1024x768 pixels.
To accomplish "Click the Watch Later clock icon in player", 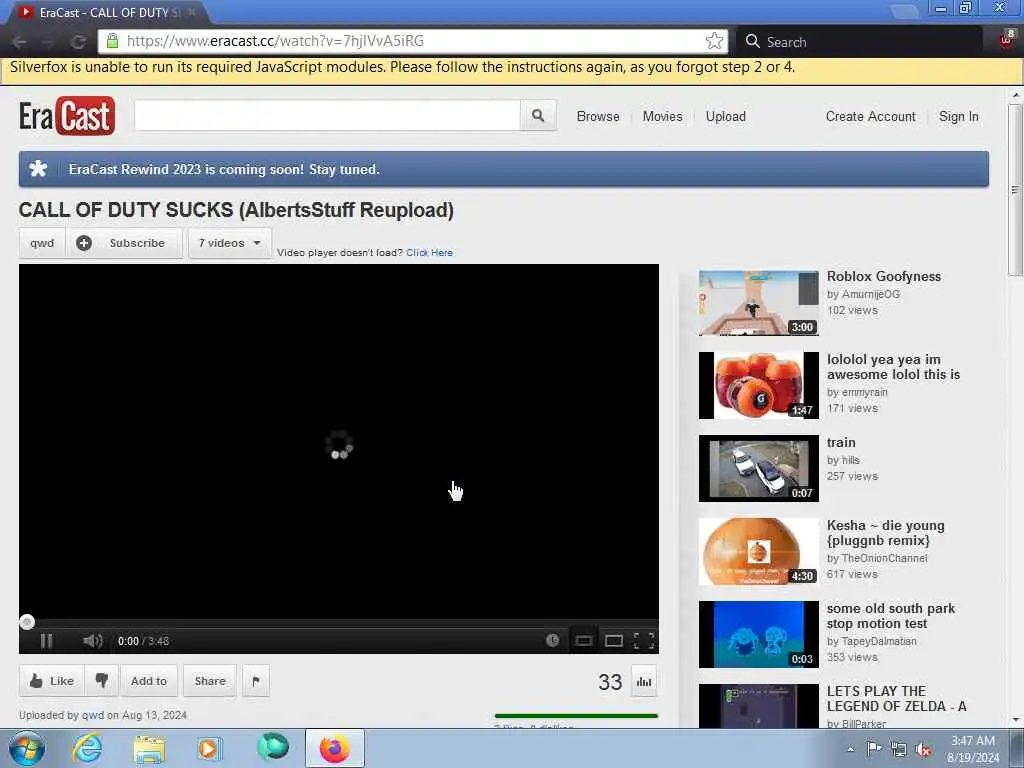I will click(x=552, y=641).
